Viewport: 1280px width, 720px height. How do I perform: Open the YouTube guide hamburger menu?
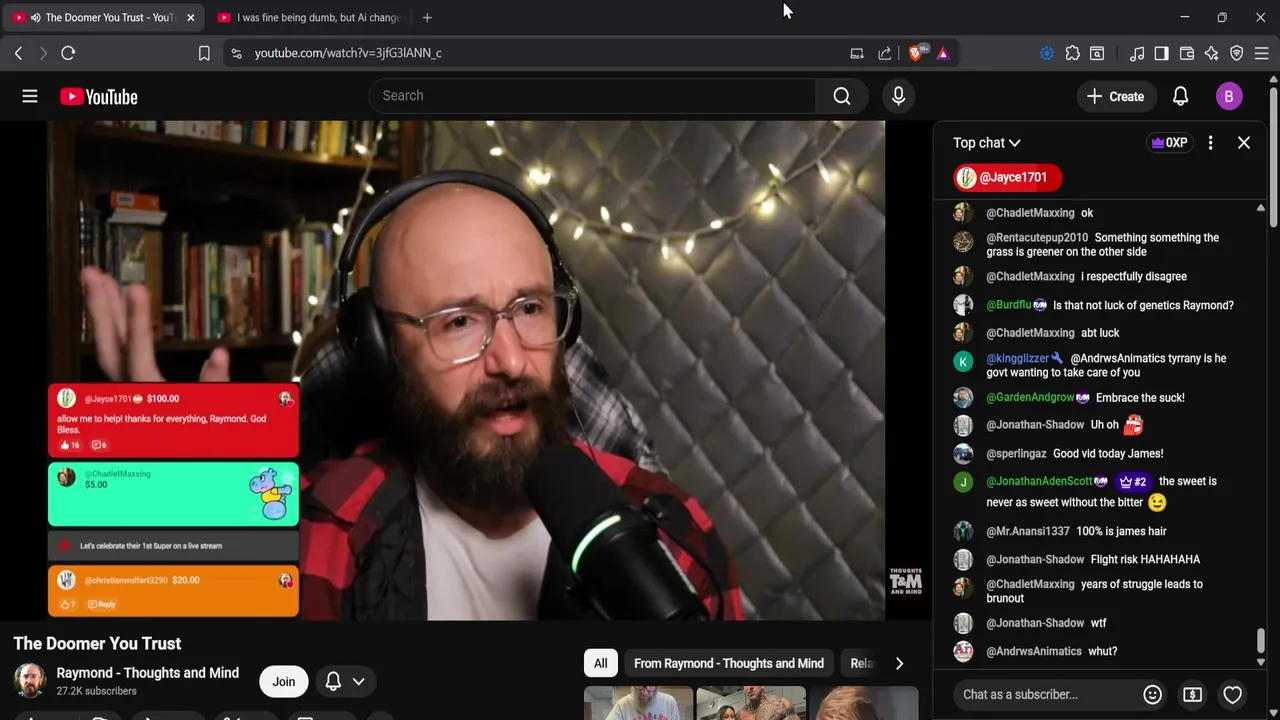click(30, 96)
